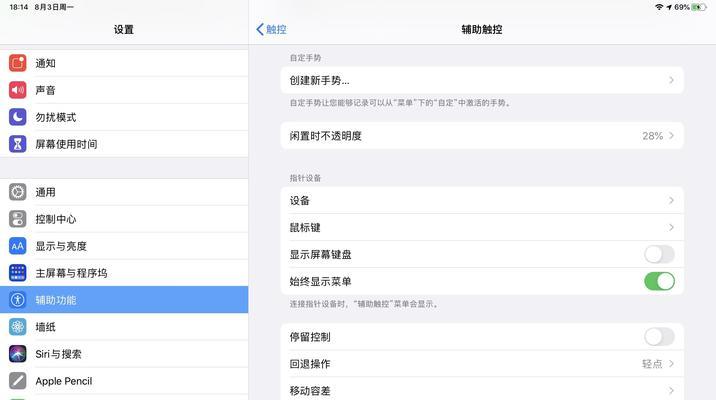The image size is (716, 400).
Task: Tap 停留控制 row label
Action: coord(310,337)
